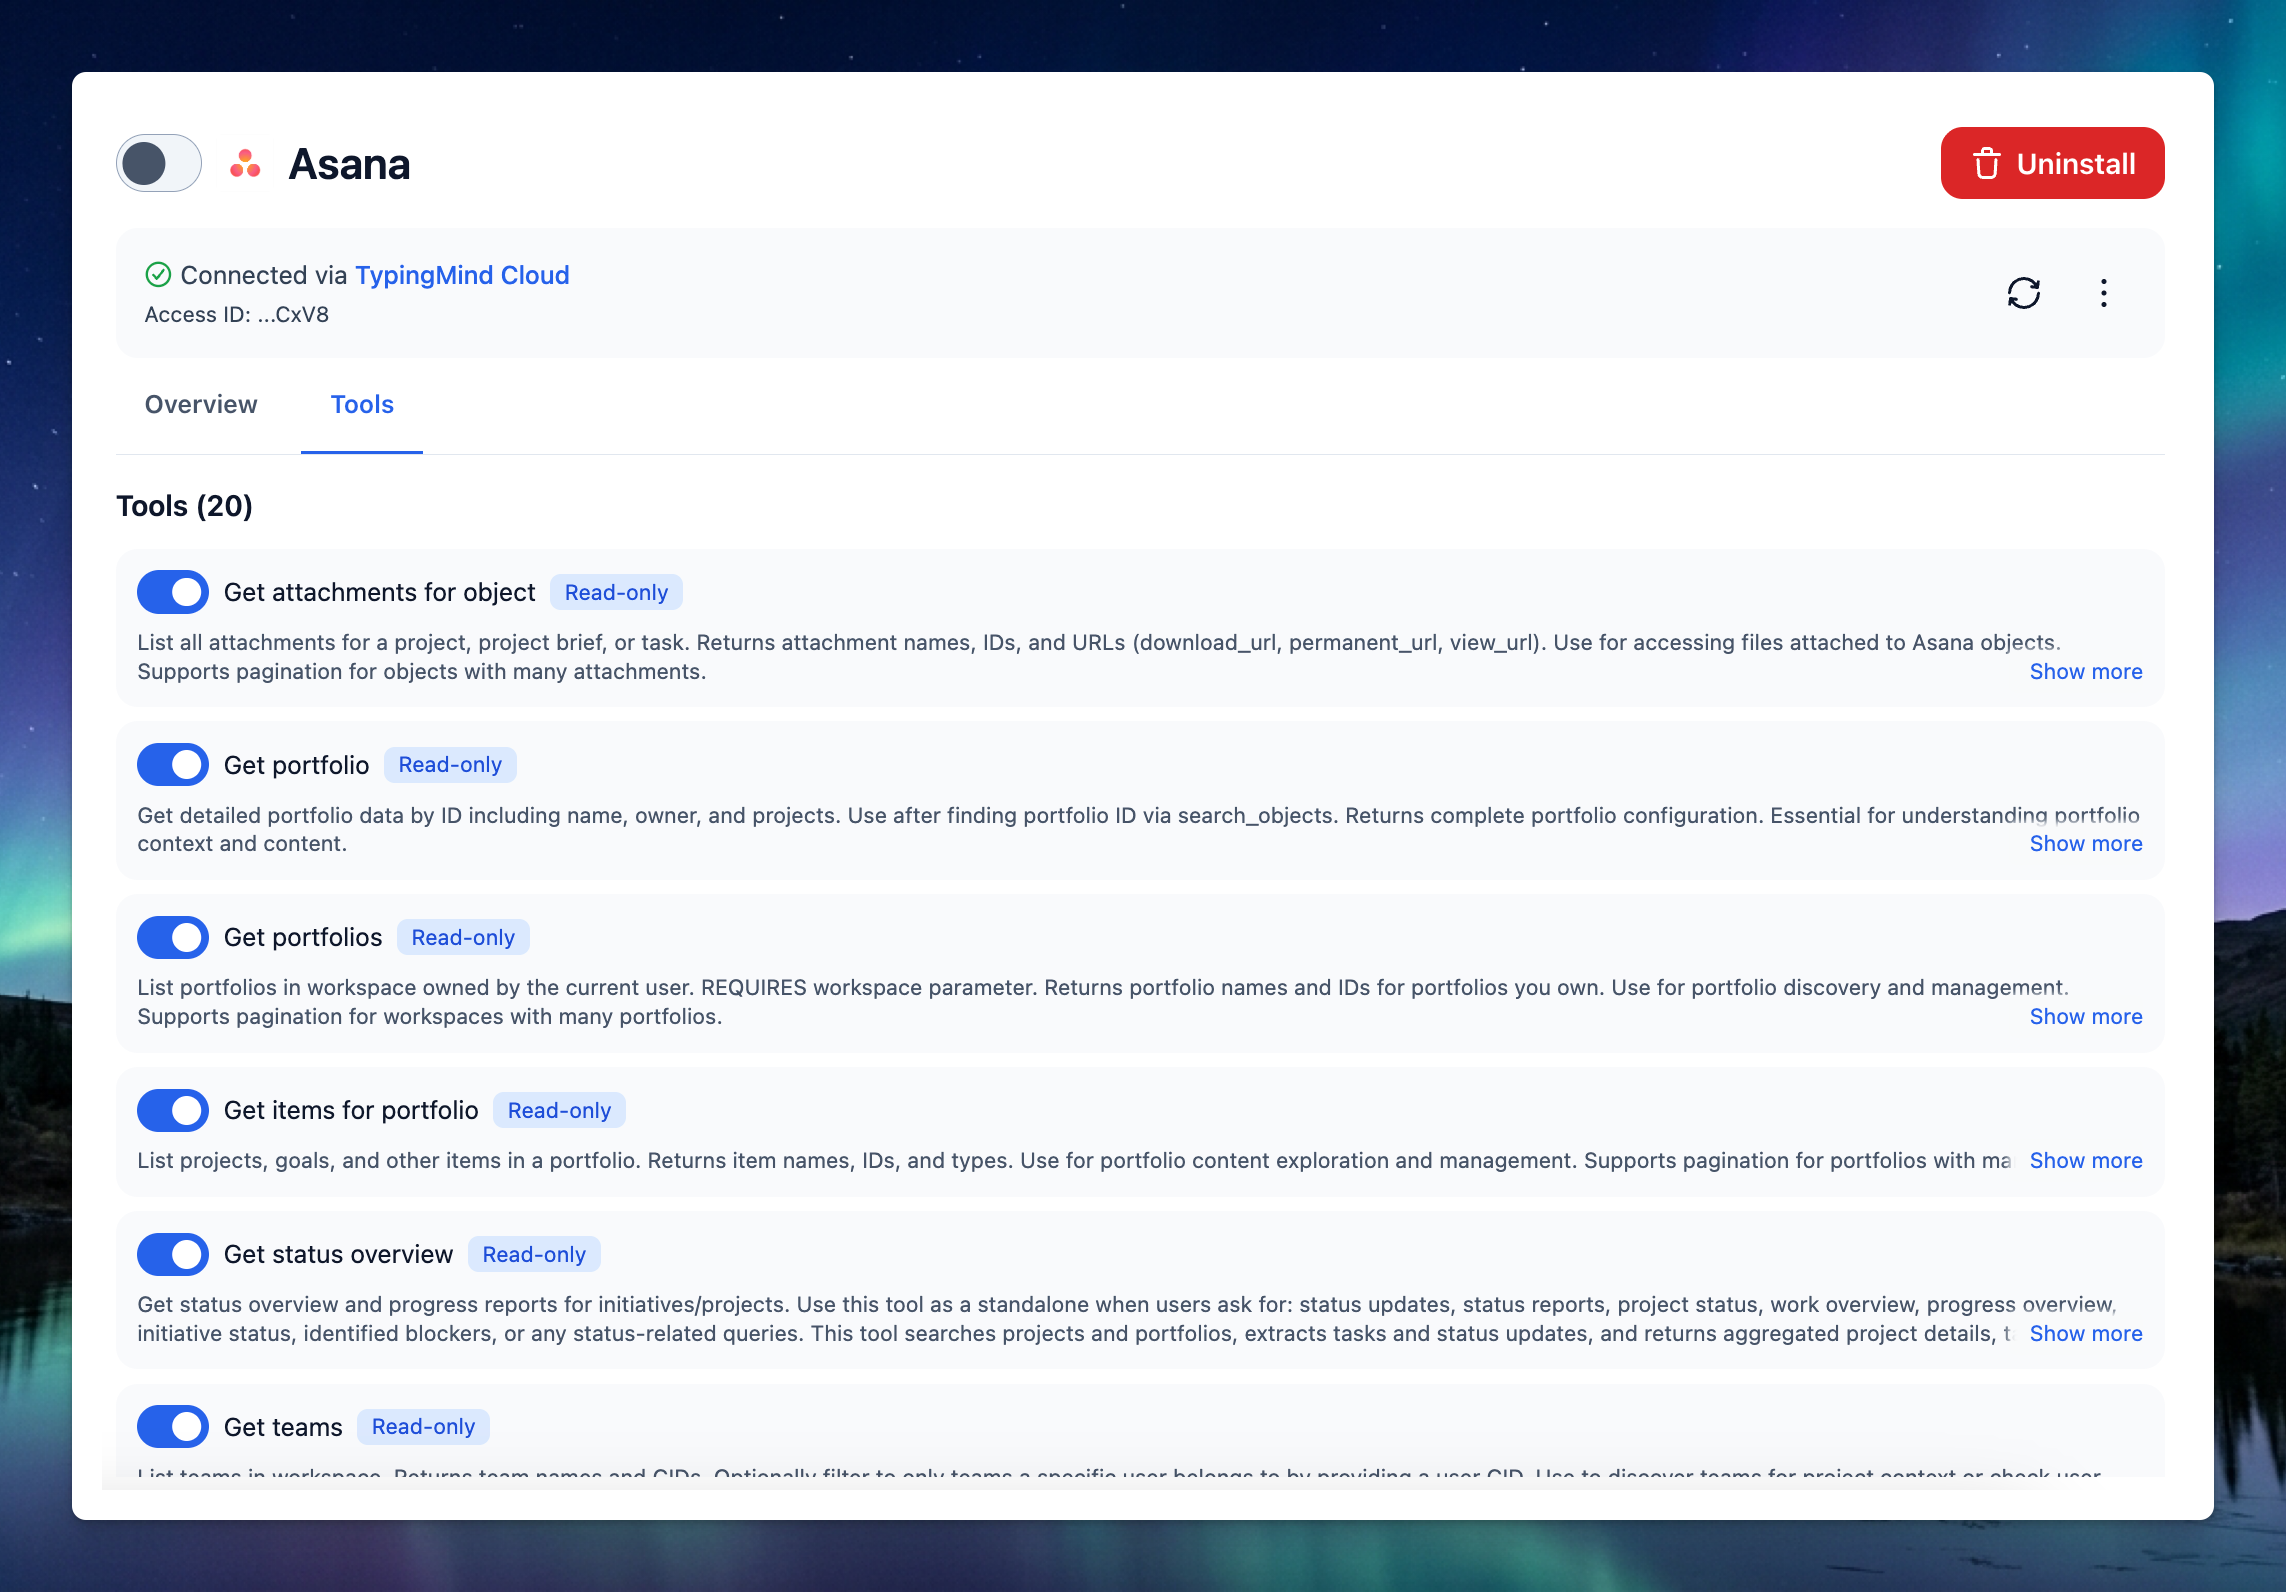The width and height of the screenshot is (2286, 1592).
Task: Click Read-only badge beside Get teams
Action: click(423, 1427)
